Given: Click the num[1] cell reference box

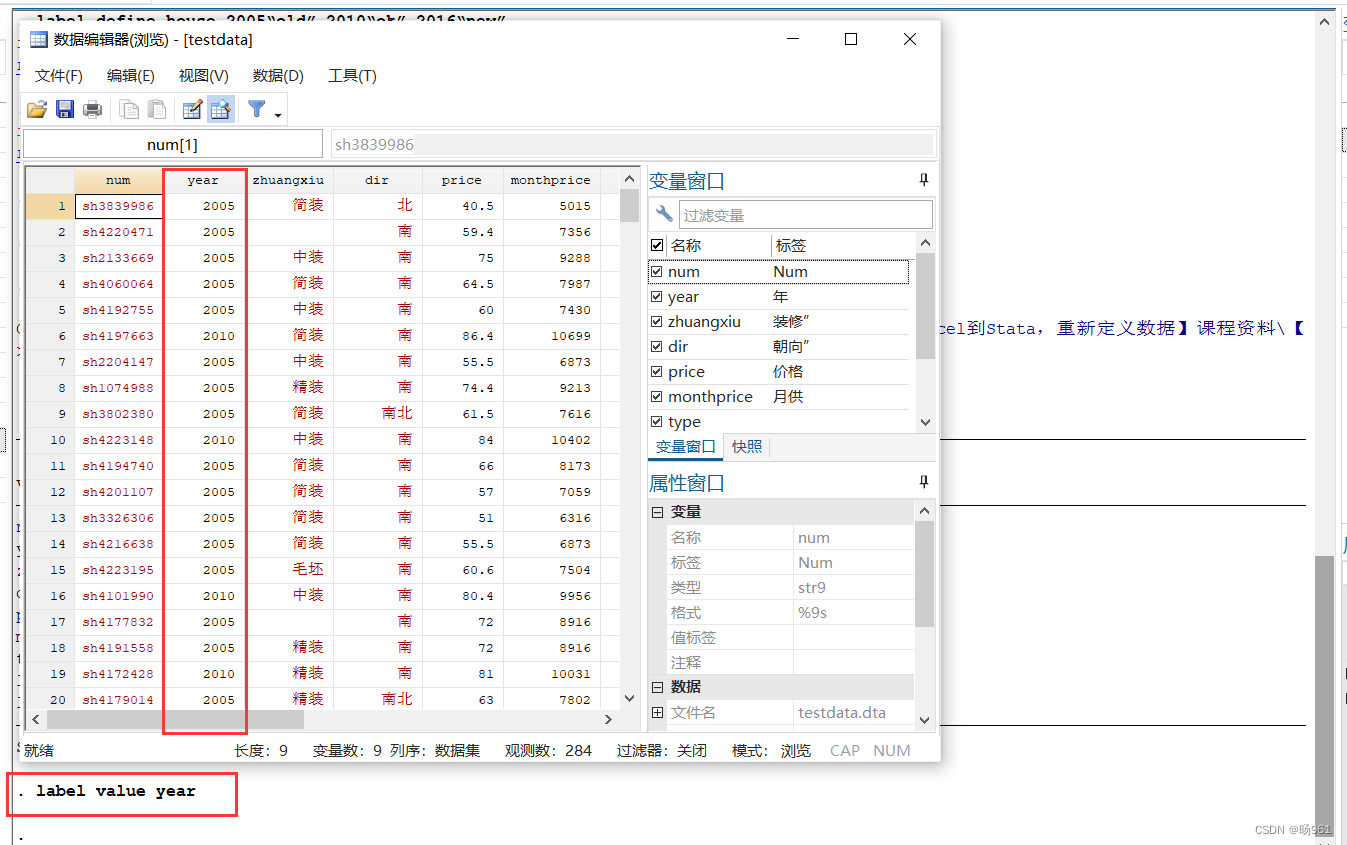Looking at the screenshot, I should click(172, 144).
